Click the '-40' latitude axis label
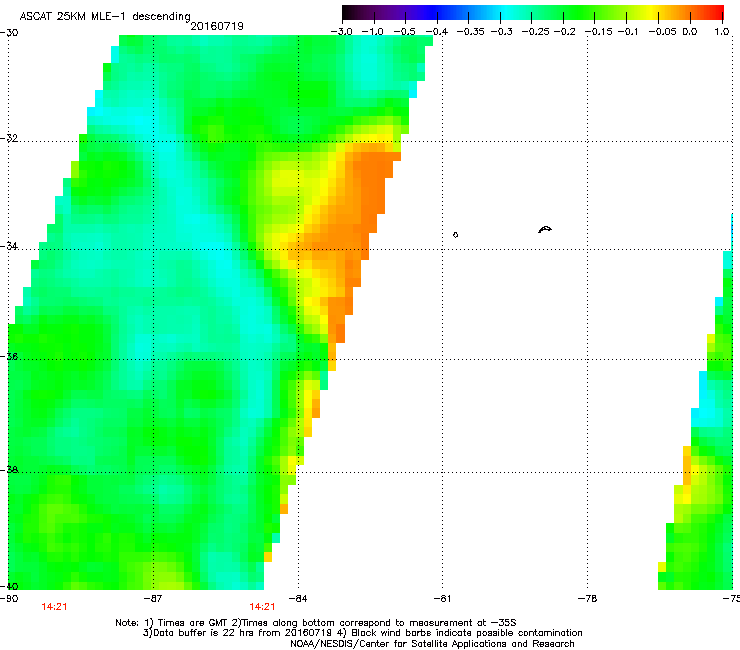 (x=9, y=586)
